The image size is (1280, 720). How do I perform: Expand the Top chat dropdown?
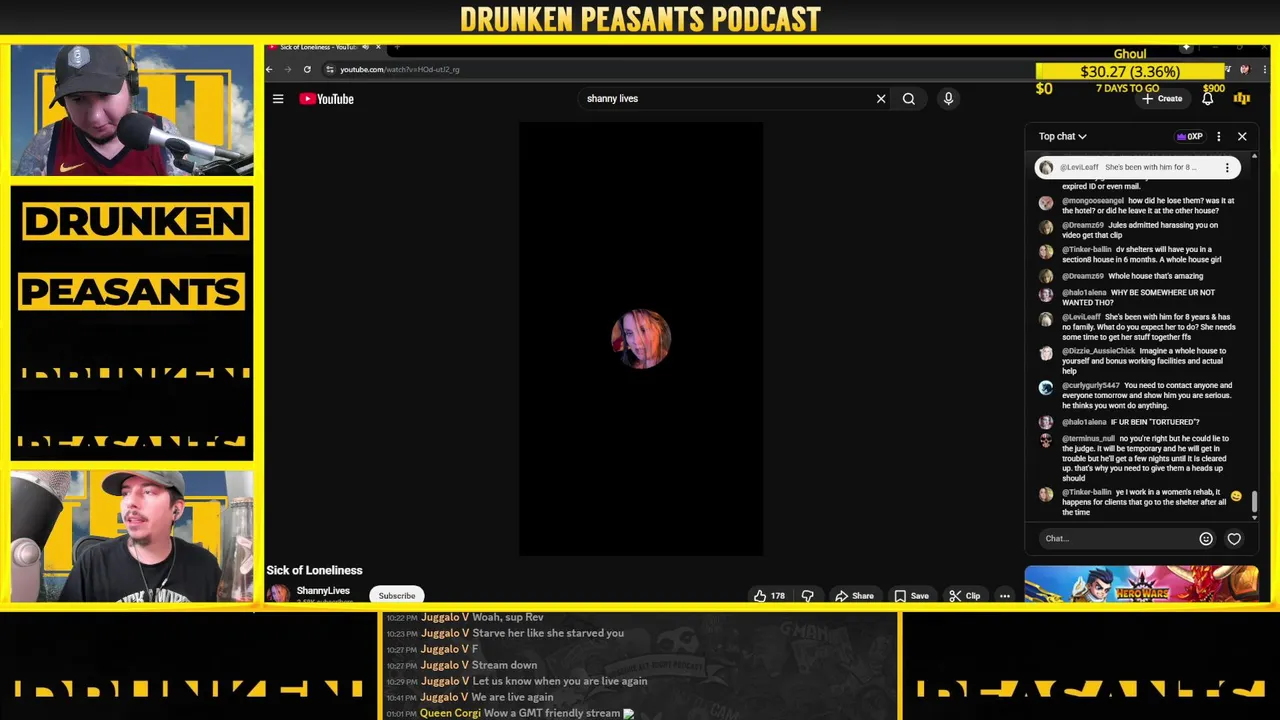[1062, 136]
